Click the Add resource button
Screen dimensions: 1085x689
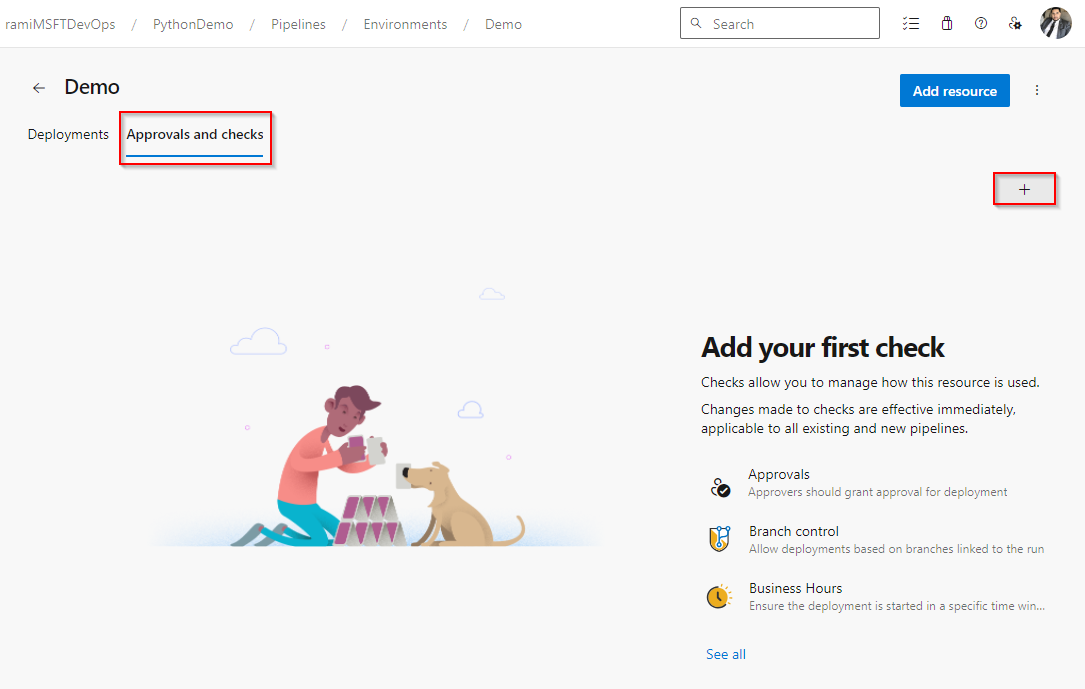click(x=954, y=90)
